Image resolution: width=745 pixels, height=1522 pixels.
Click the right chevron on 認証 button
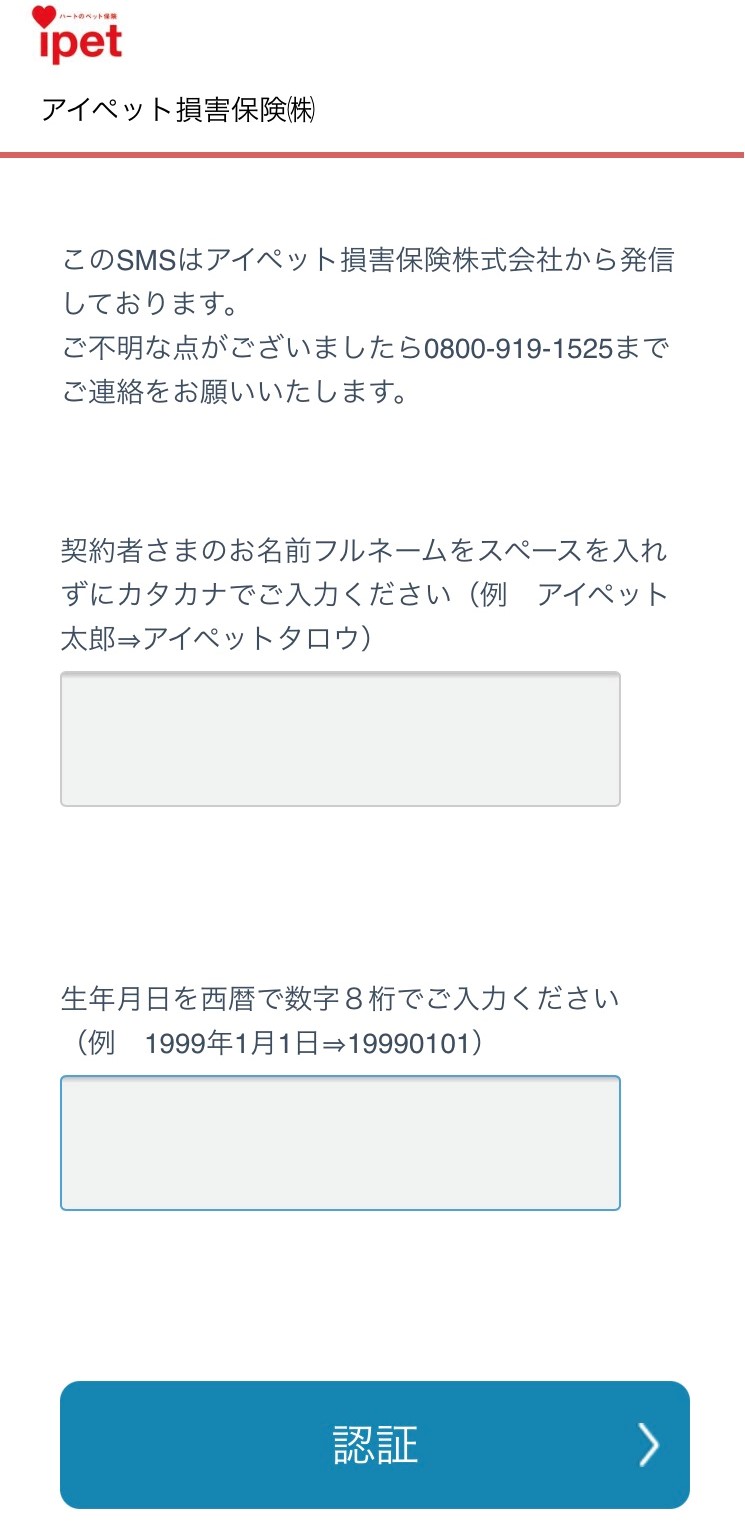[649, 1445]
